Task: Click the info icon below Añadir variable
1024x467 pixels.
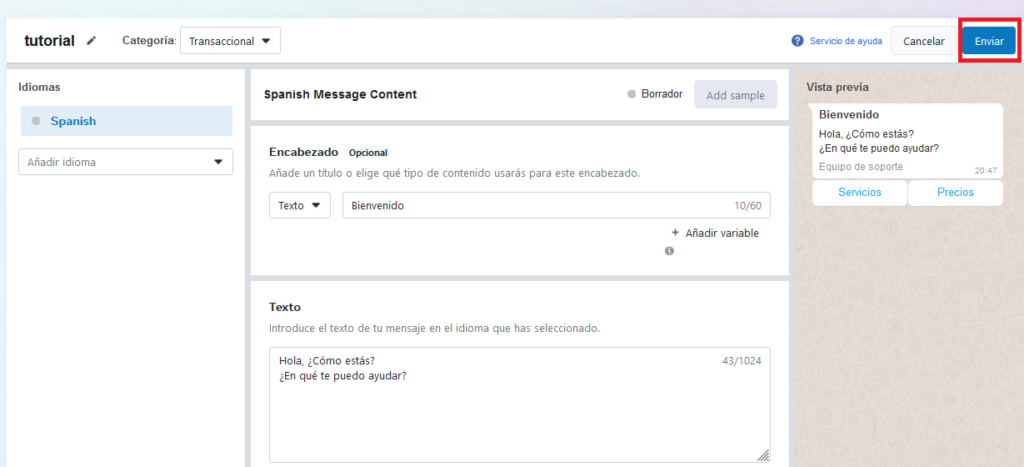Action: [669, 251]
